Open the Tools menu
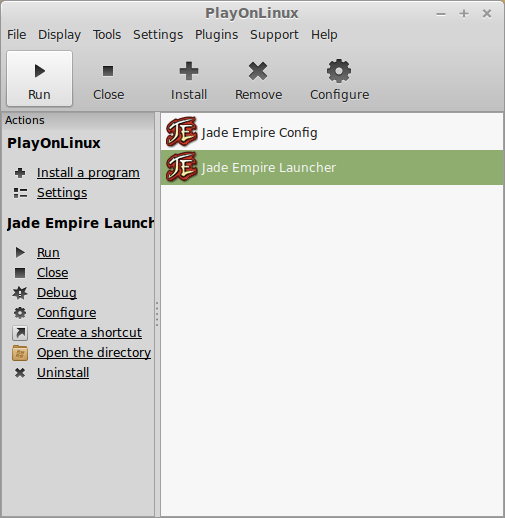The height and width of the screenshot is (518, 505). (x=107, y=35)
